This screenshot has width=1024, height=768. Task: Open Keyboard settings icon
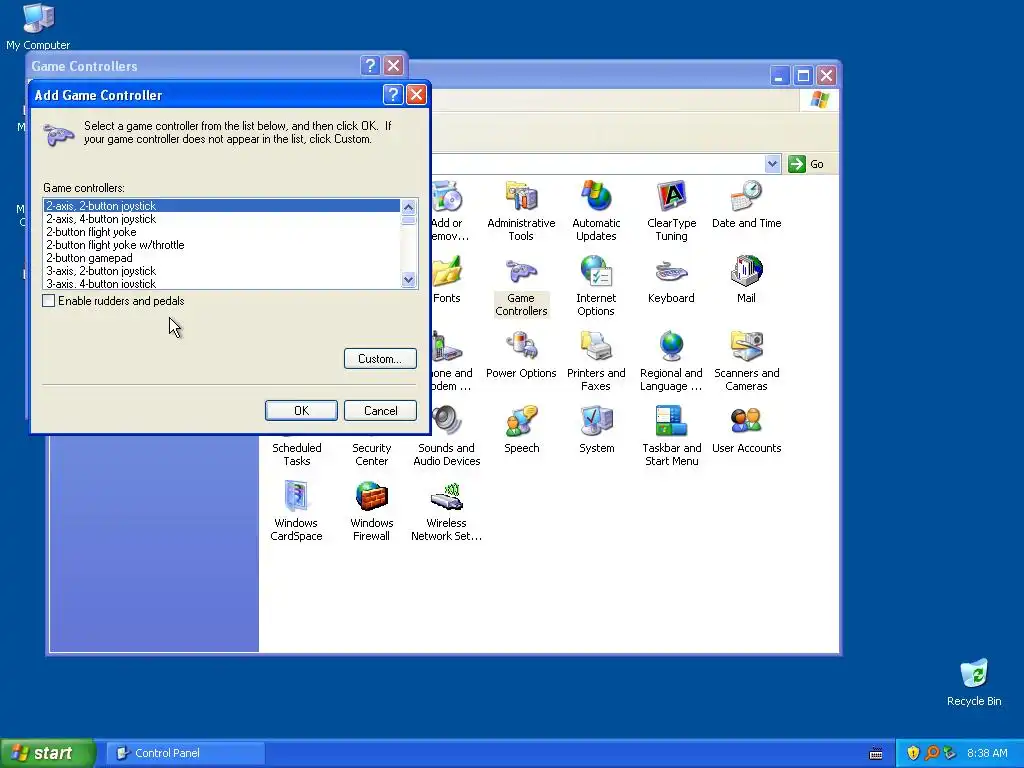click(x=671, y=280)
